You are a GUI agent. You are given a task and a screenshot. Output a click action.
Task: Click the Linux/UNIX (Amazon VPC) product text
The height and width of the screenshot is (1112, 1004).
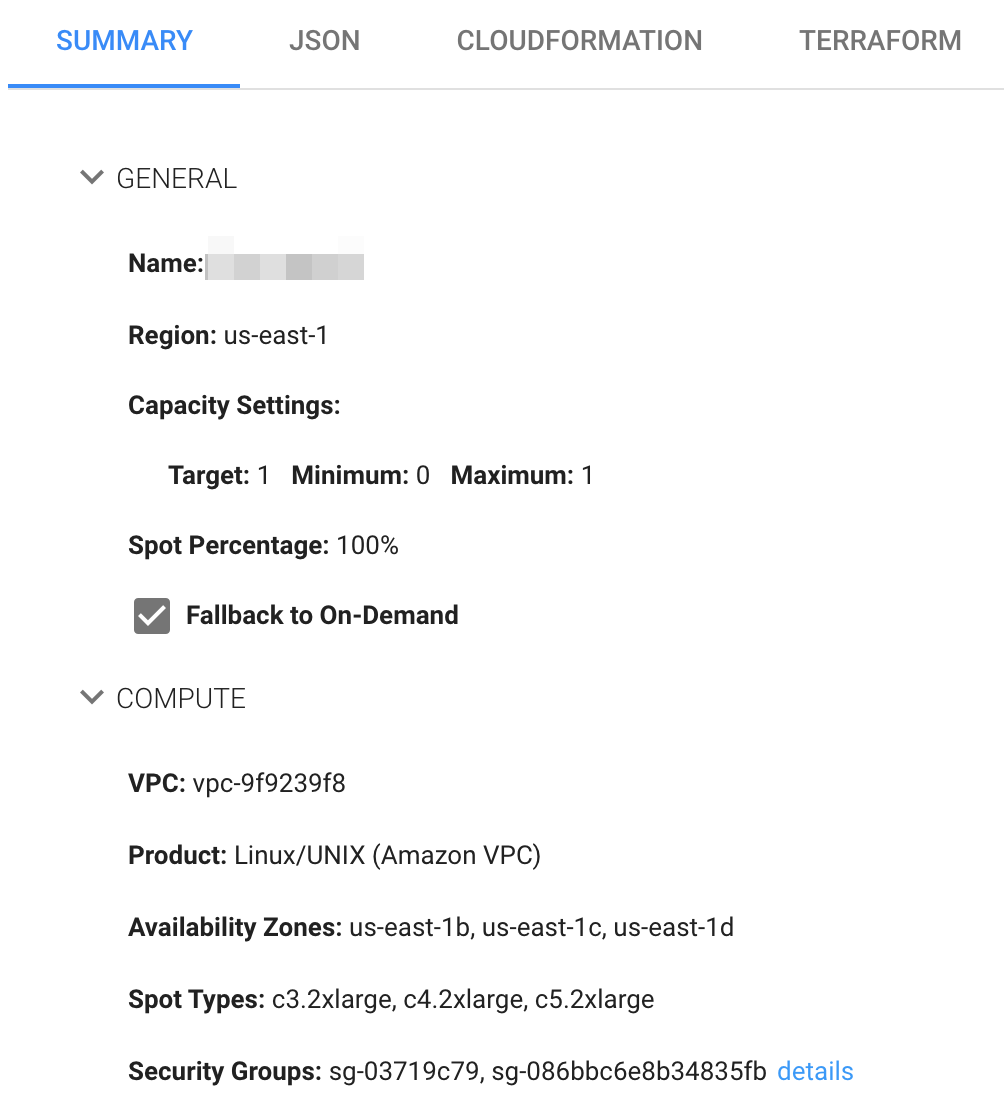coord(388,856)
